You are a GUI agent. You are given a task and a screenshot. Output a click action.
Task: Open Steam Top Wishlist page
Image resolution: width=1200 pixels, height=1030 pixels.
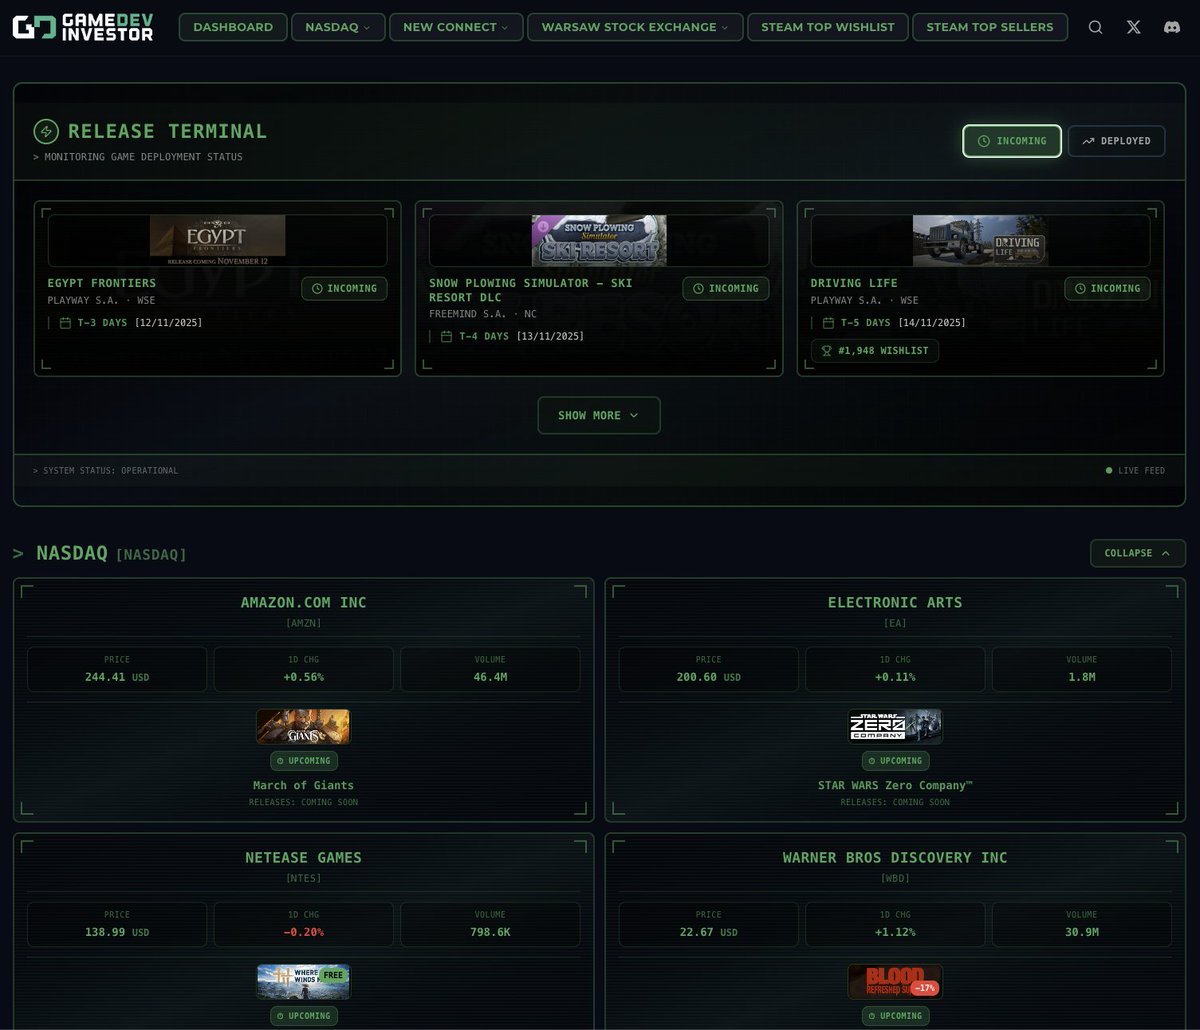828,27
